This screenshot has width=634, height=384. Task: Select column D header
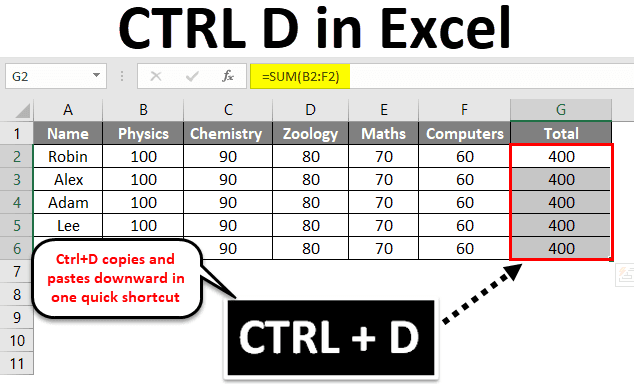point(310,110)
